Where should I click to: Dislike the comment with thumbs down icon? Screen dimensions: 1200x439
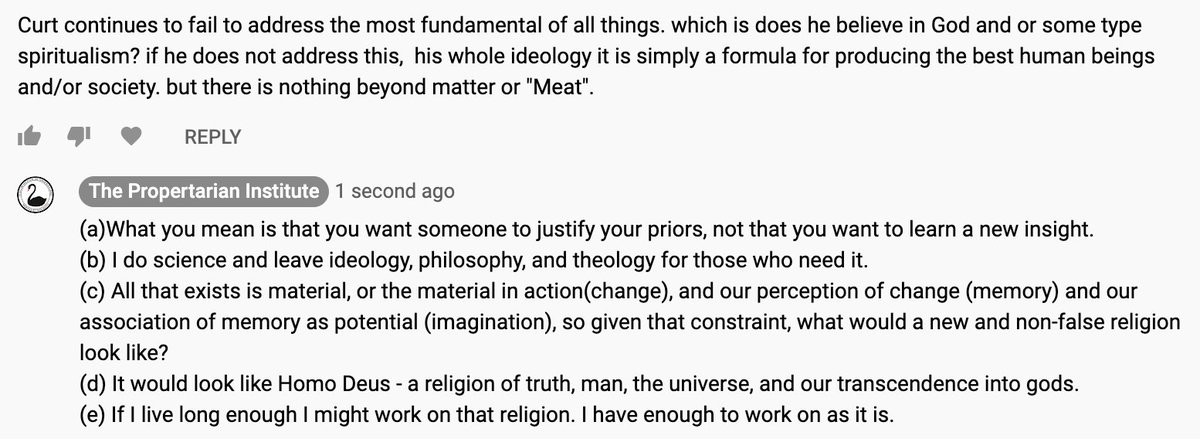tap(80, 136)
